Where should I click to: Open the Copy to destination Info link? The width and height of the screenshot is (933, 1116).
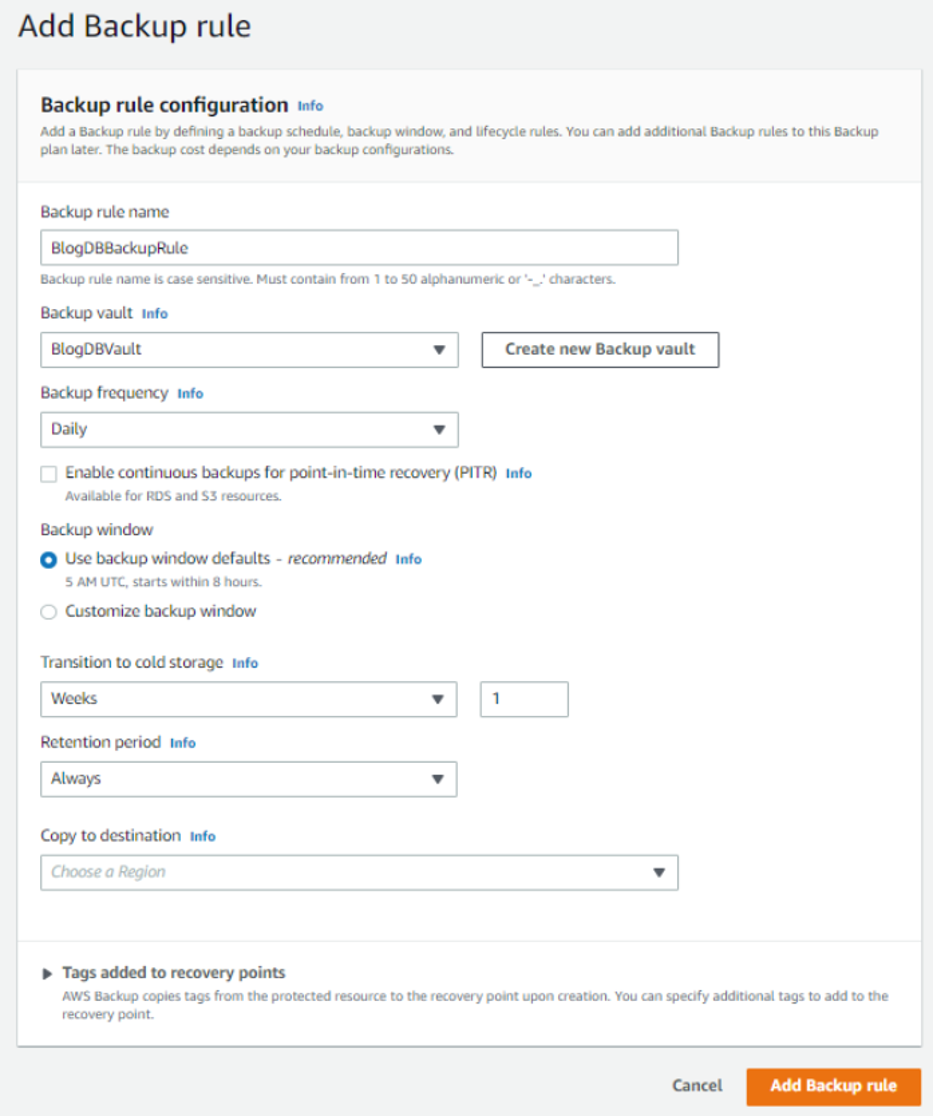pyautogui.click(x=202, y=836)
